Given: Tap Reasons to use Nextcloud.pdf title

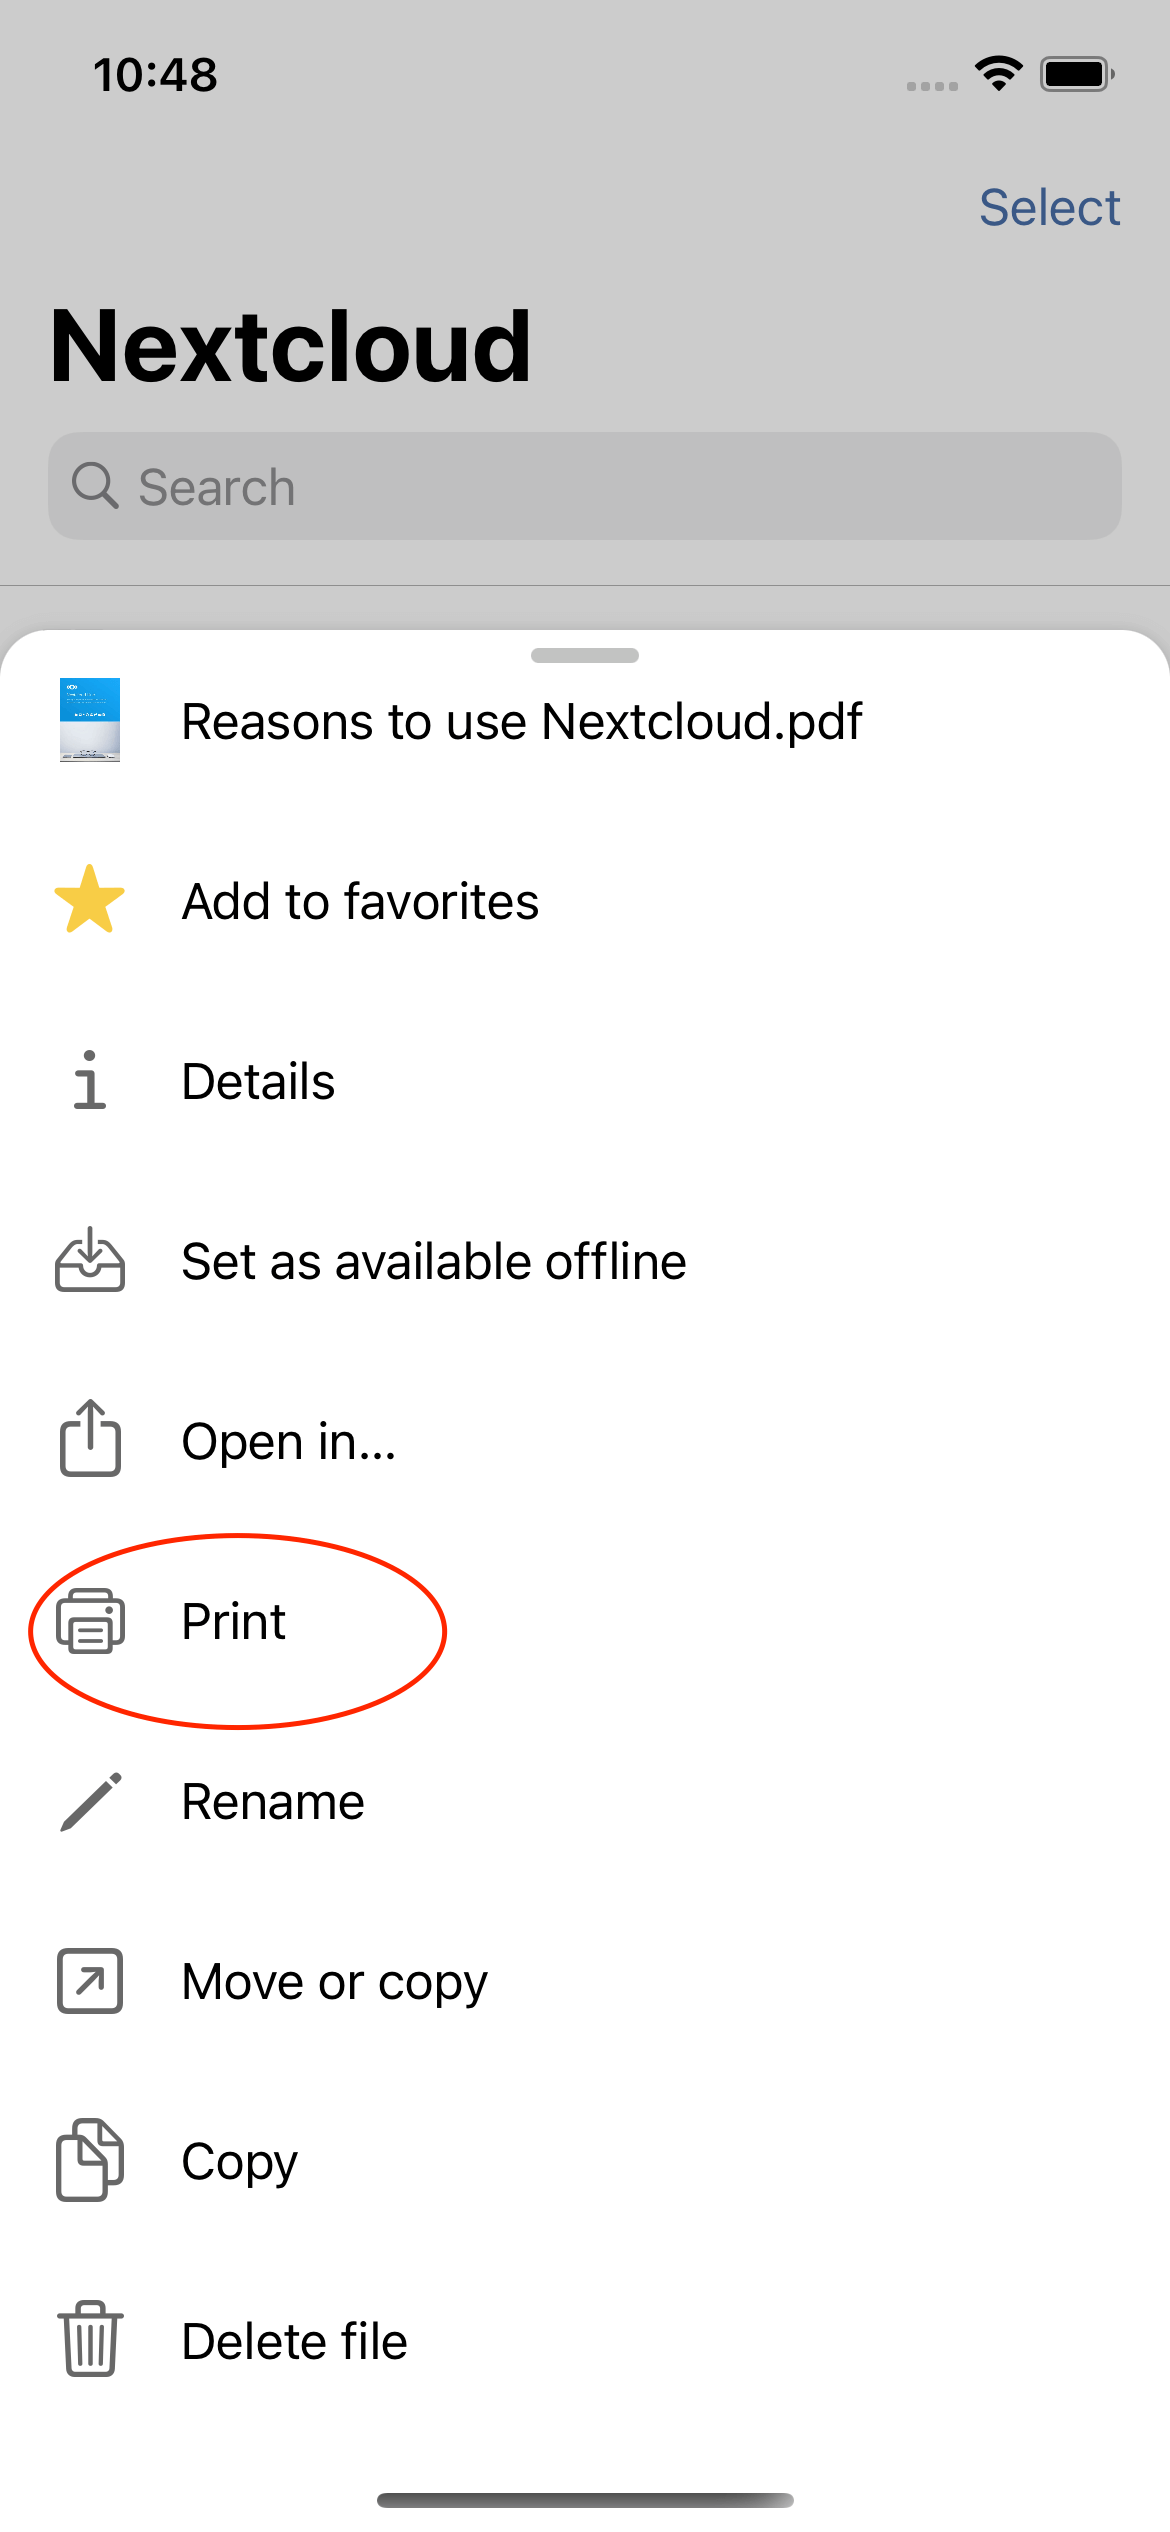Looking at the screenshot, I should coord(521,721).
